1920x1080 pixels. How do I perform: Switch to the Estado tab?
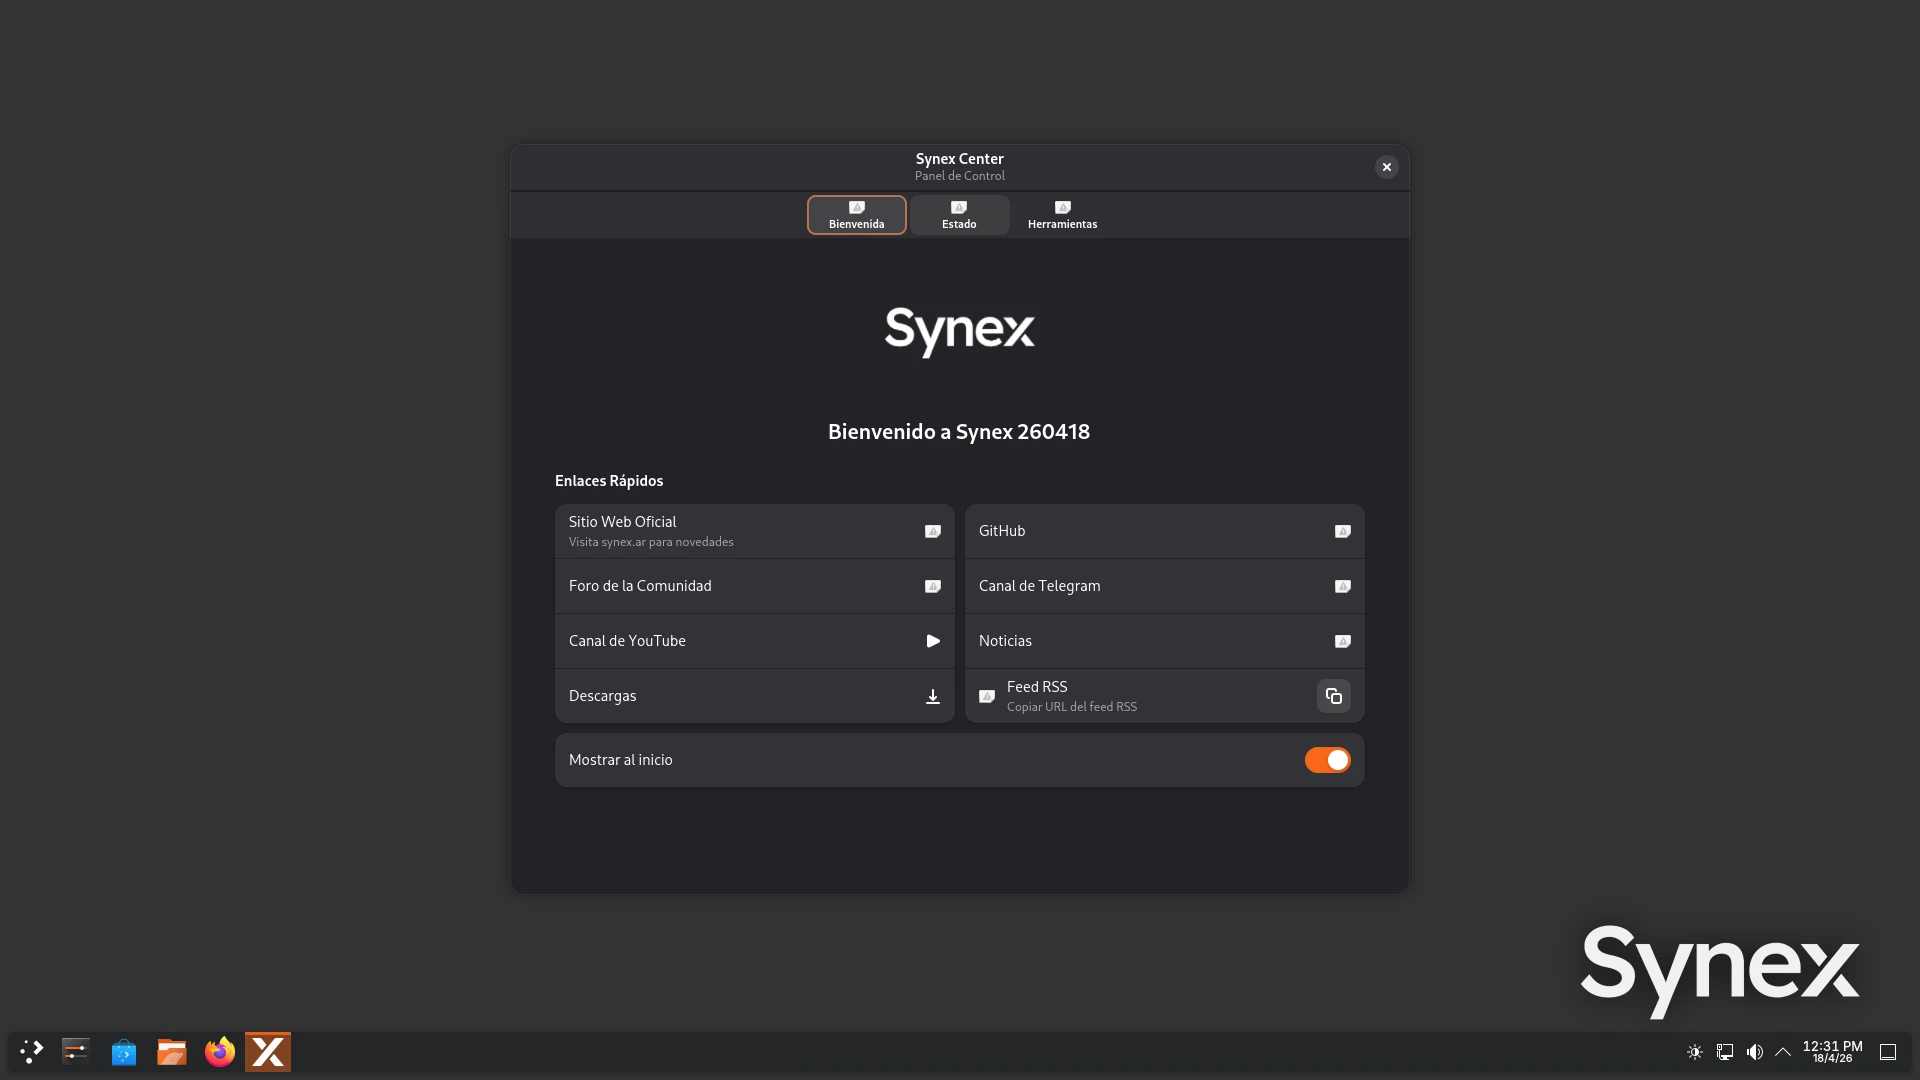click(x=959, y=215)
